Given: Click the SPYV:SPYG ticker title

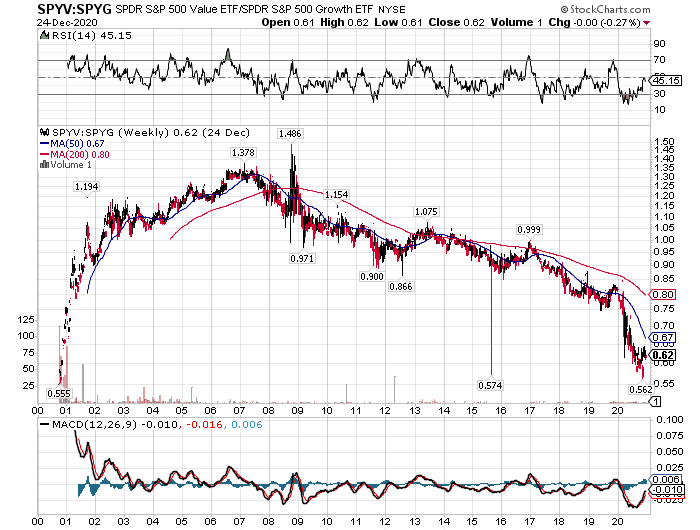Looking at the screenshot, I should 75,9.
